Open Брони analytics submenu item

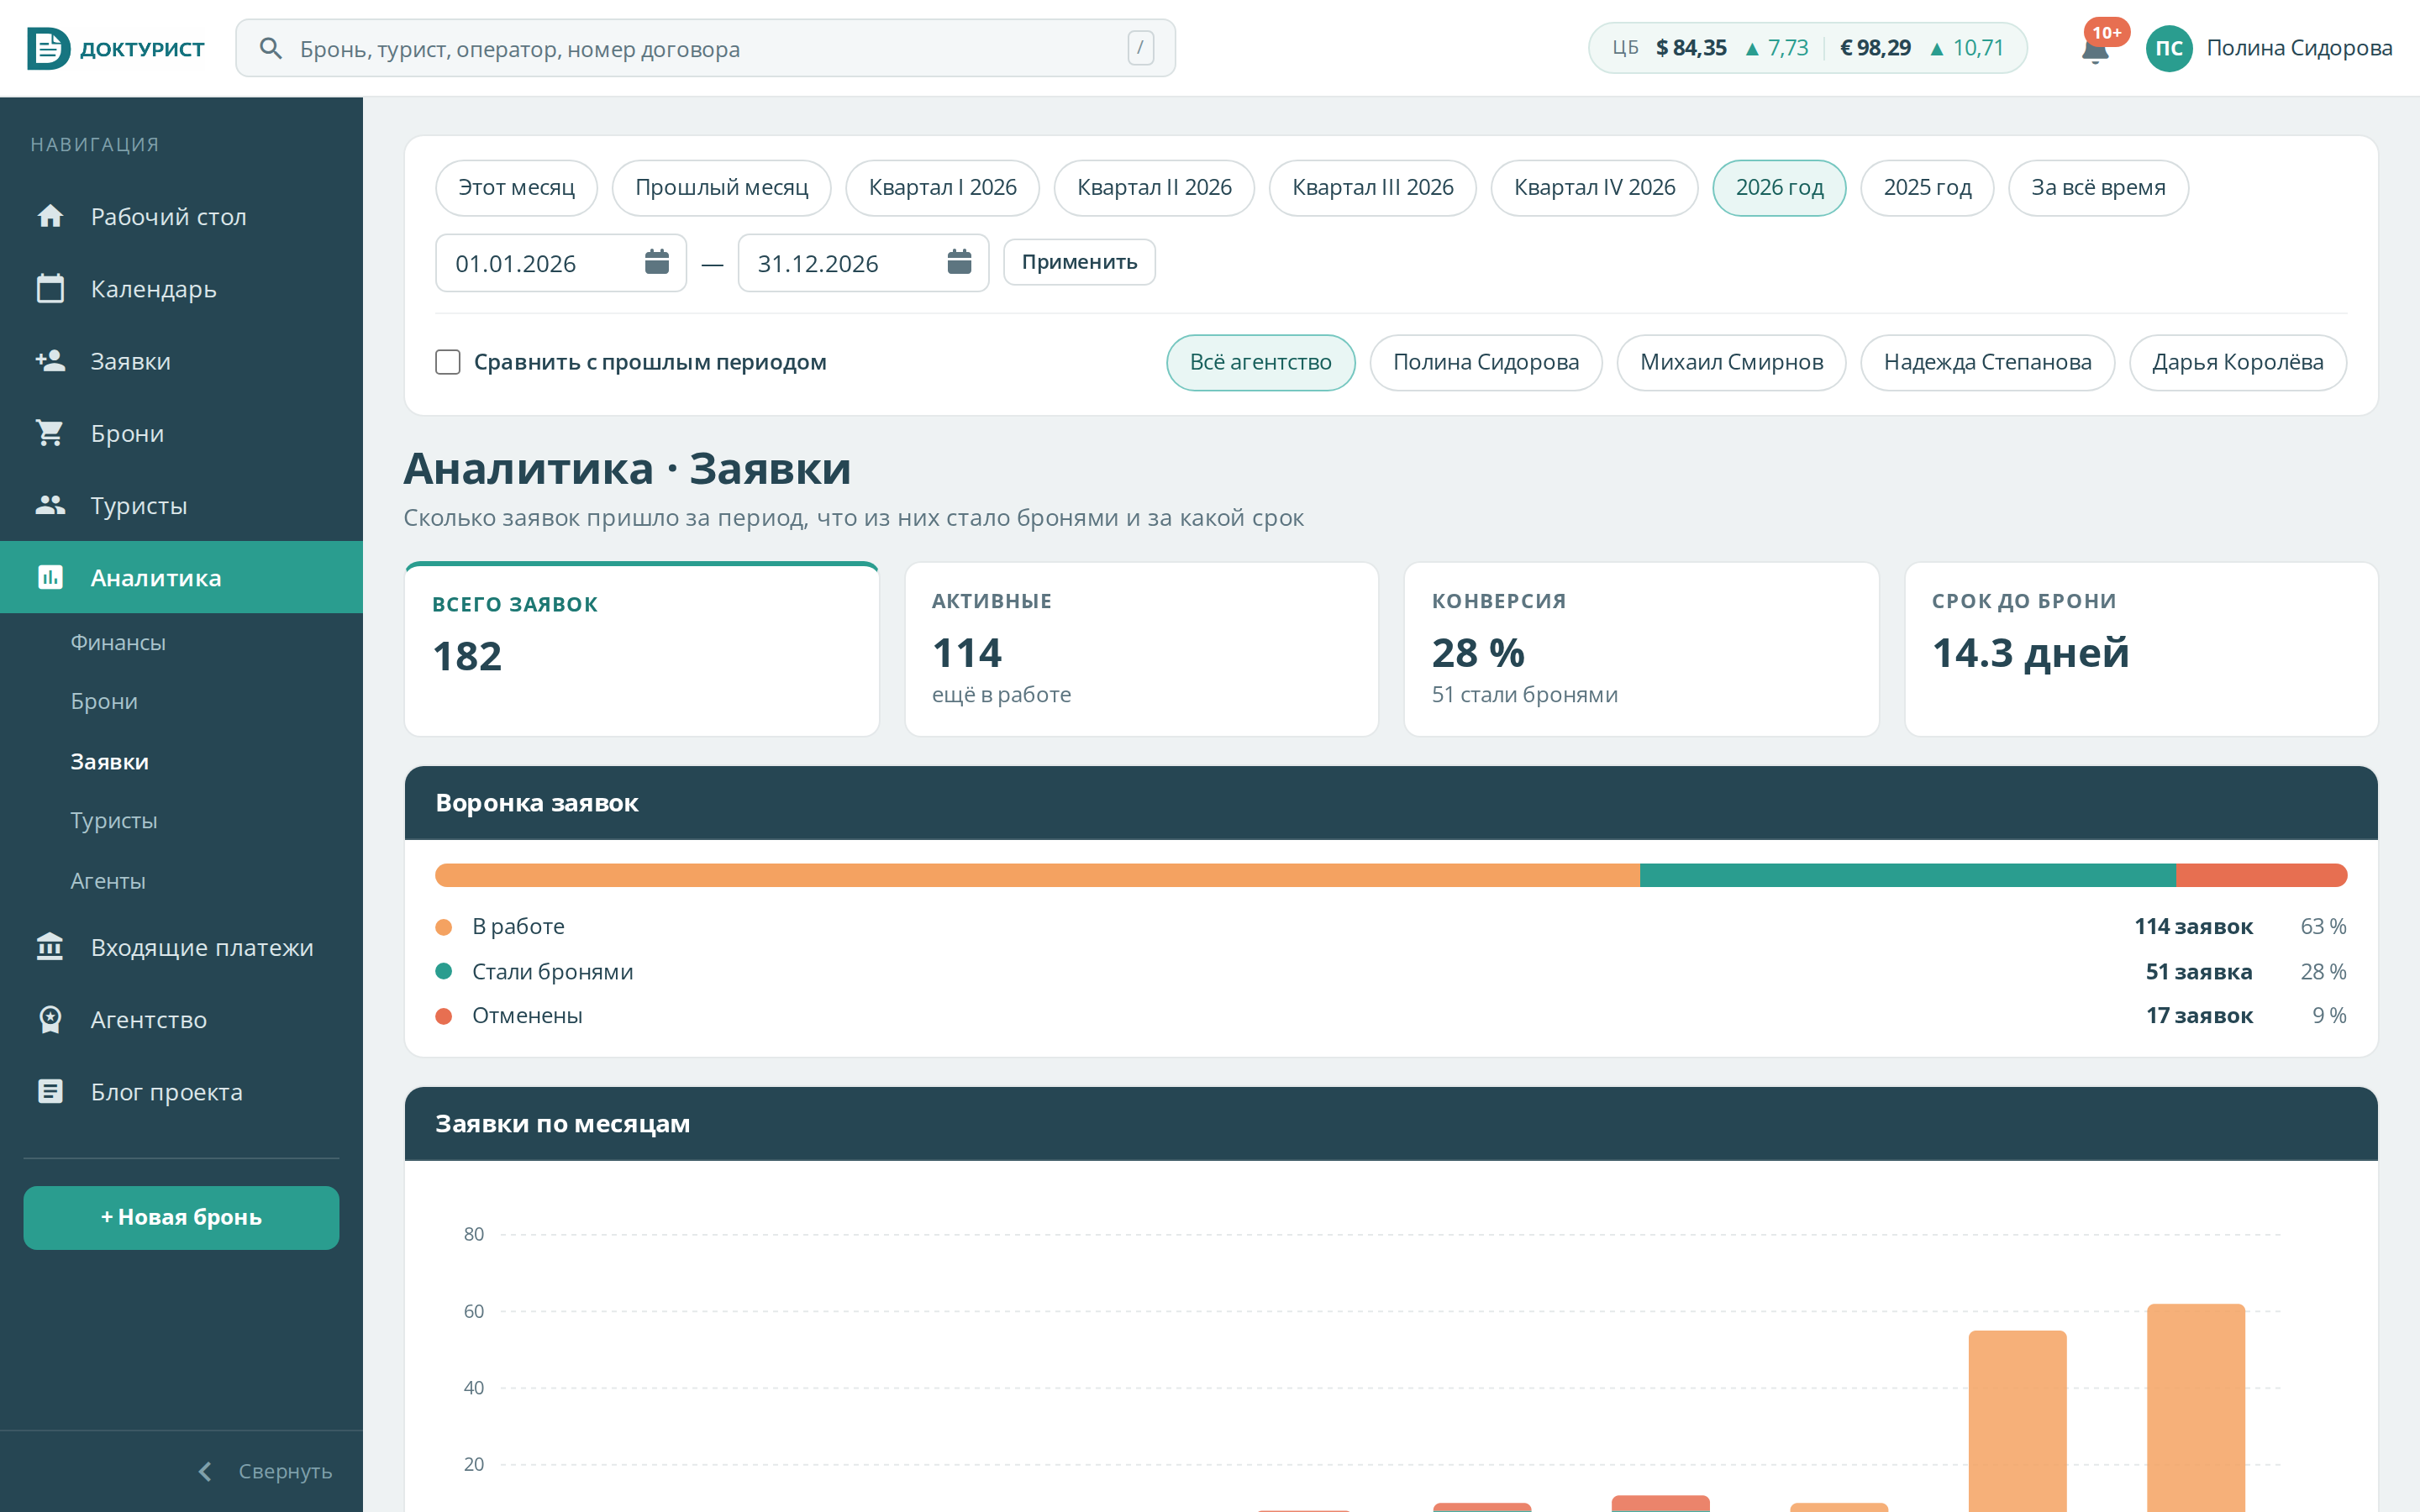point(104,701)
